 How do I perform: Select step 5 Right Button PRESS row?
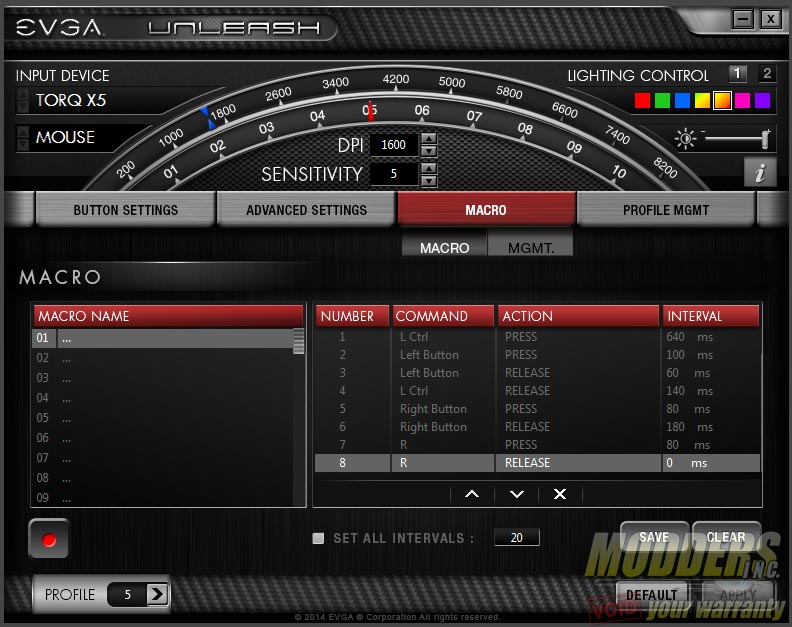(x=537, y=409)
